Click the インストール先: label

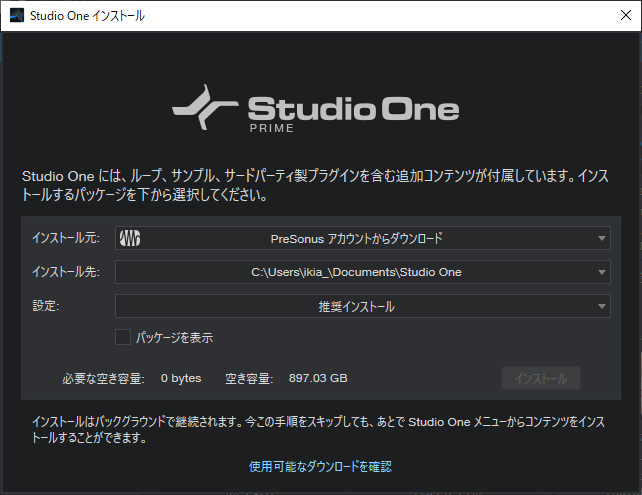click(x=66, y=272)
